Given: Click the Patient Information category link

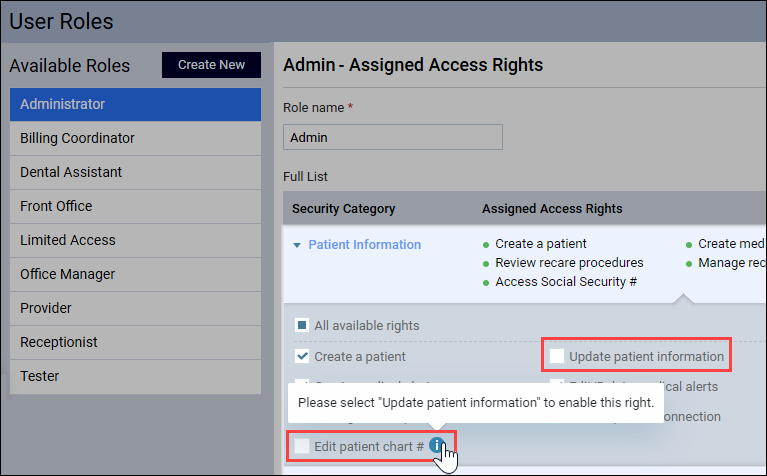Looking at the screenshot, I should 364,245.
